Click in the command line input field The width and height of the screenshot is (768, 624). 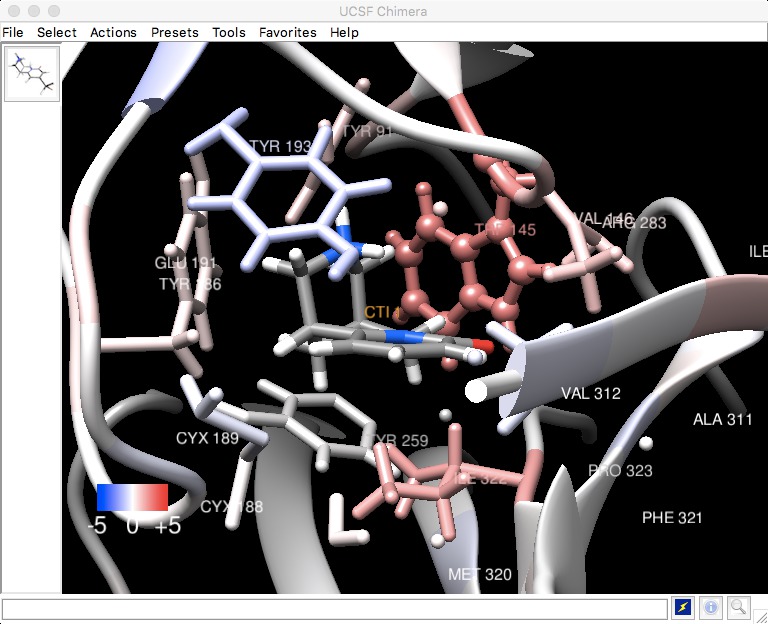(x=335, y=609)
